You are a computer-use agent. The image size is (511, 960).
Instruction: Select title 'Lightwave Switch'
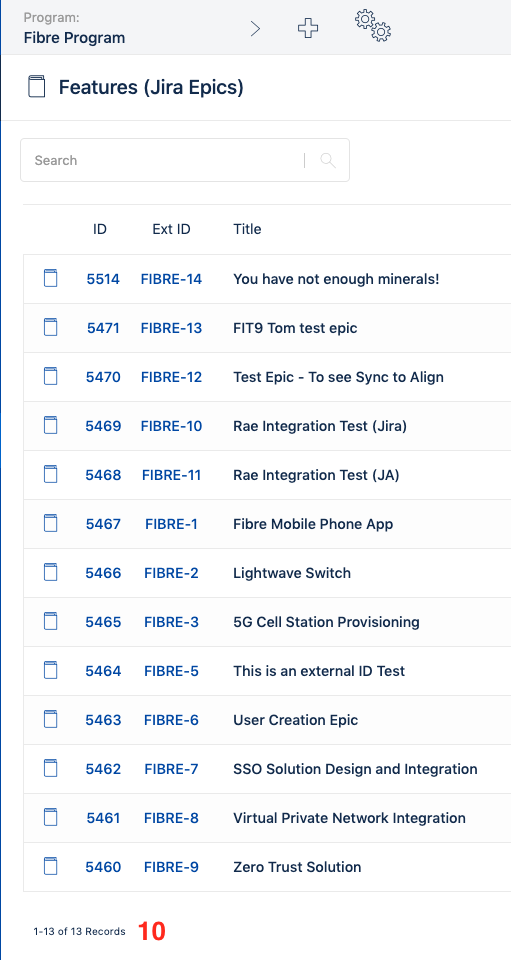[292, 573]
